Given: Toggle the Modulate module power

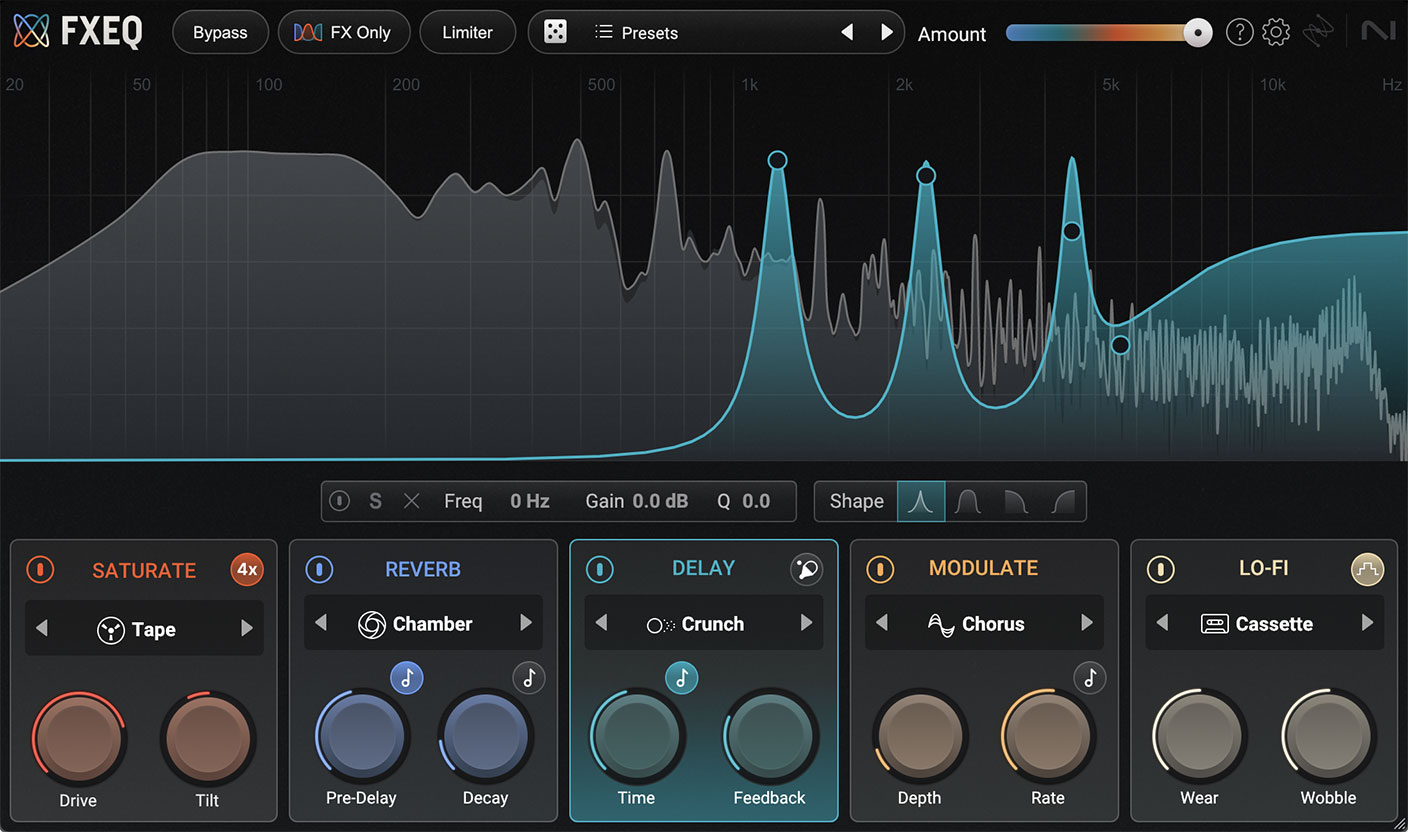Looking at the screenshot, I should [880, 569].
